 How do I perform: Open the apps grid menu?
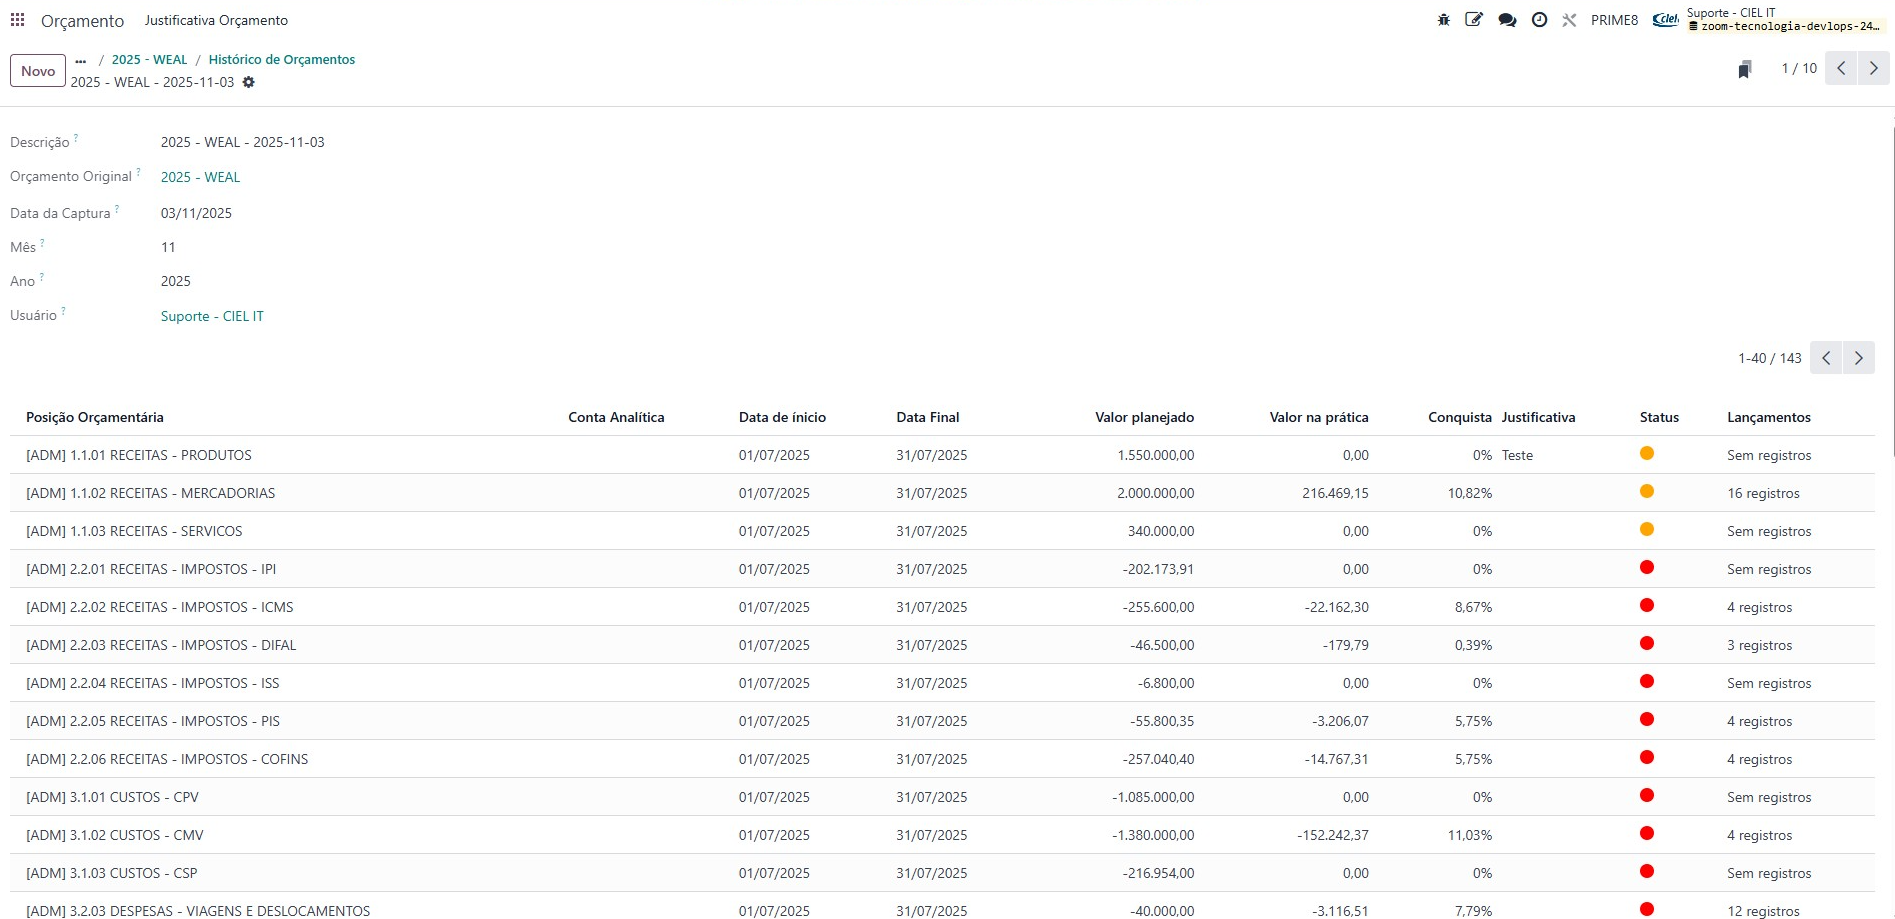pyautogui.click(x=17, y=20)
